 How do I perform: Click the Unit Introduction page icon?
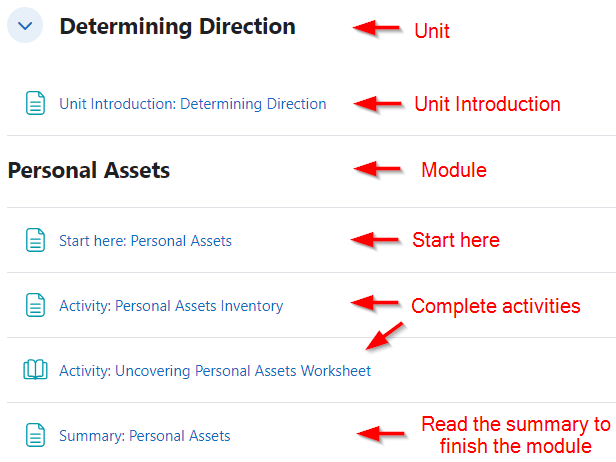click(35, 103)
